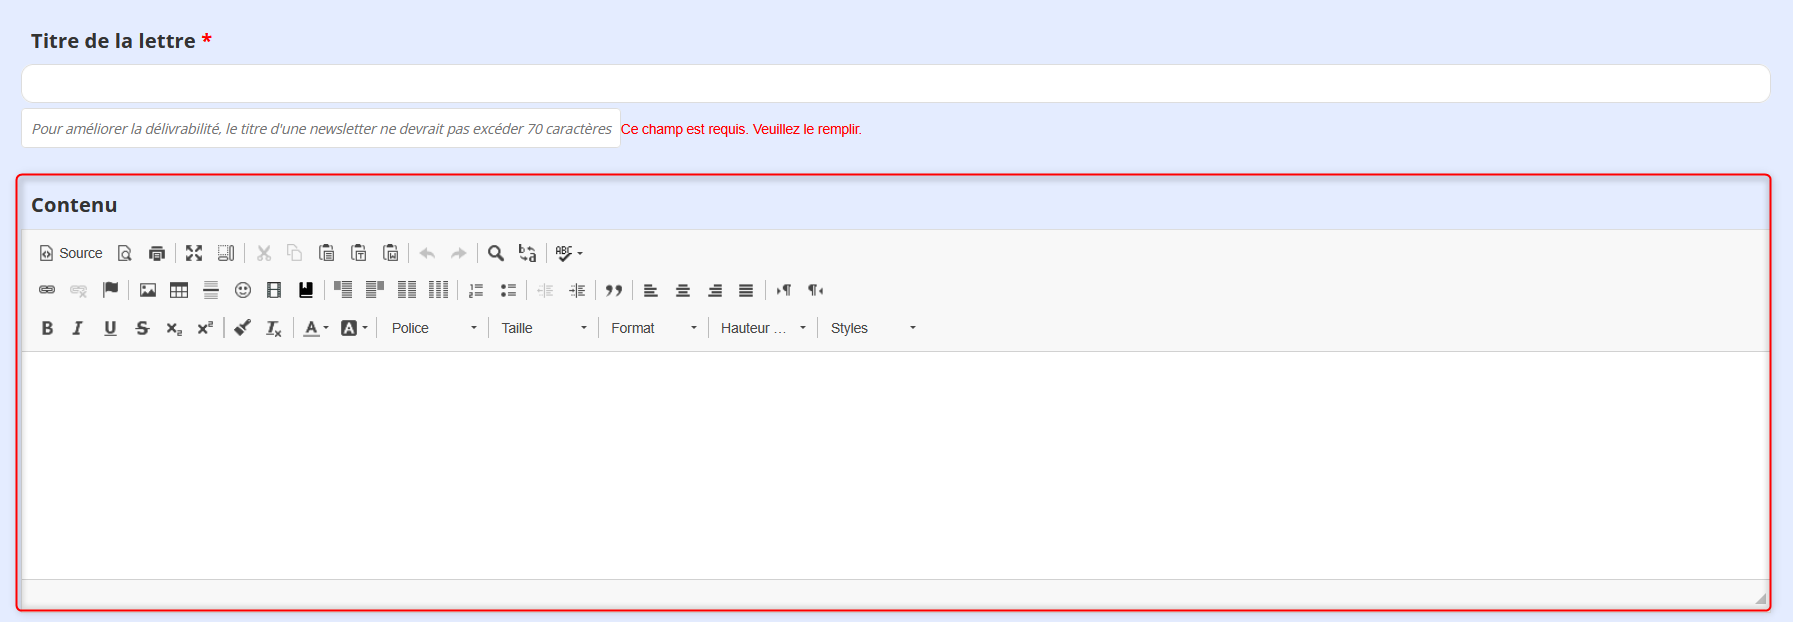Open the Taille size dropdown

pos(544,328)
